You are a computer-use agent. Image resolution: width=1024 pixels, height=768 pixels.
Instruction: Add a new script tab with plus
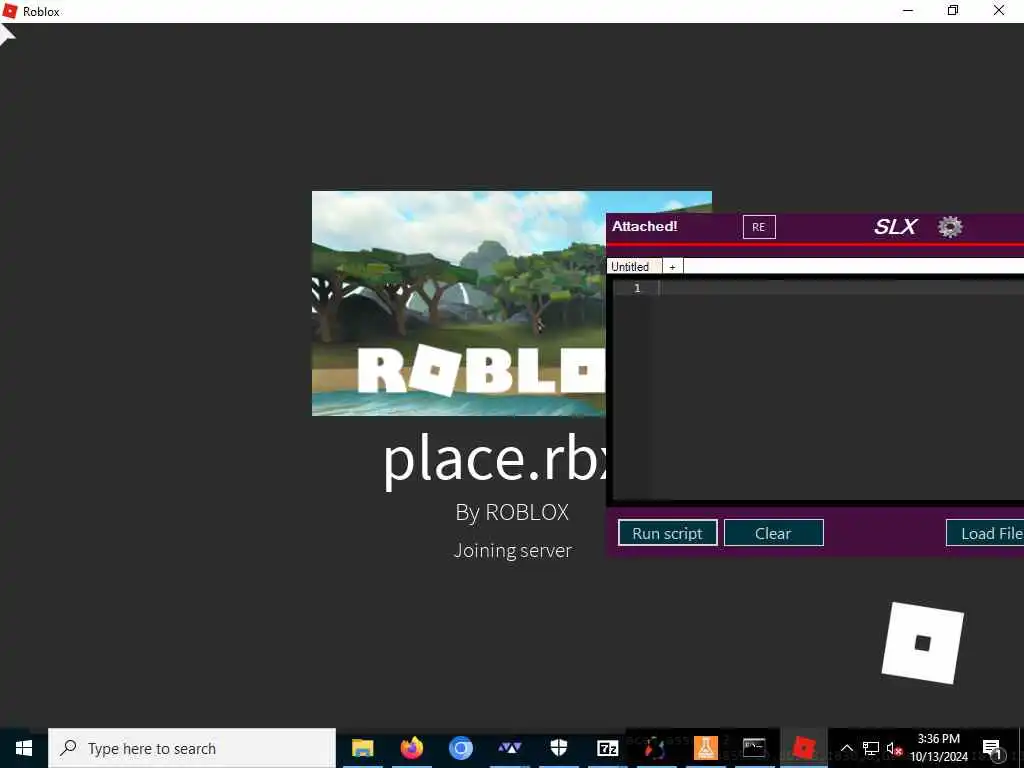pyautogui.click(x=672, y=266)
